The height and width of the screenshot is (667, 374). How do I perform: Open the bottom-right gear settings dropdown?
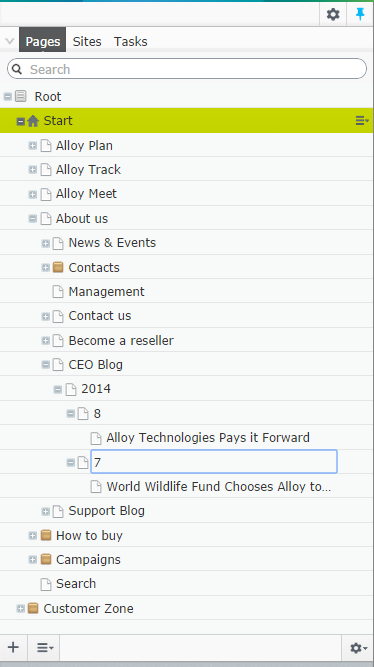[358, 648]
